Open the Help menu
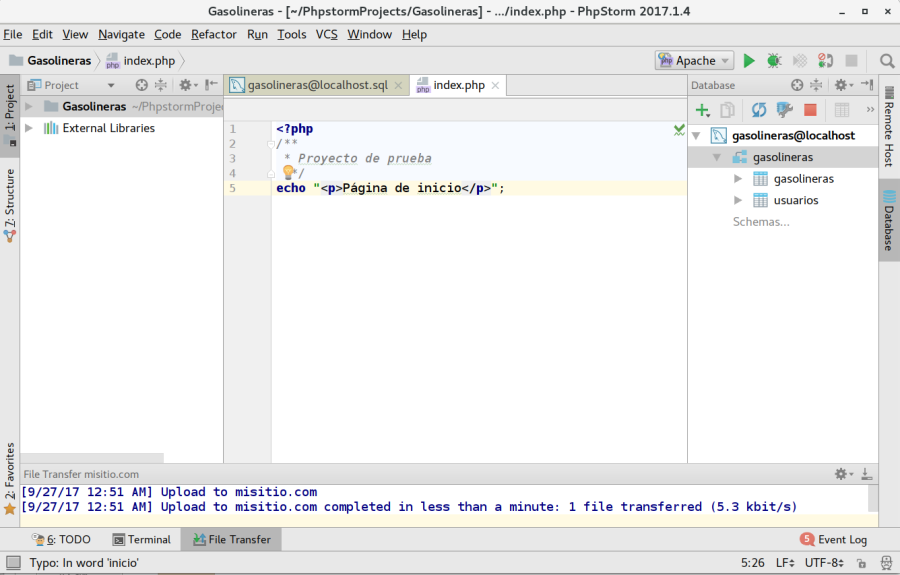Screen dimensions: 900x575 [x=414, y=34]
